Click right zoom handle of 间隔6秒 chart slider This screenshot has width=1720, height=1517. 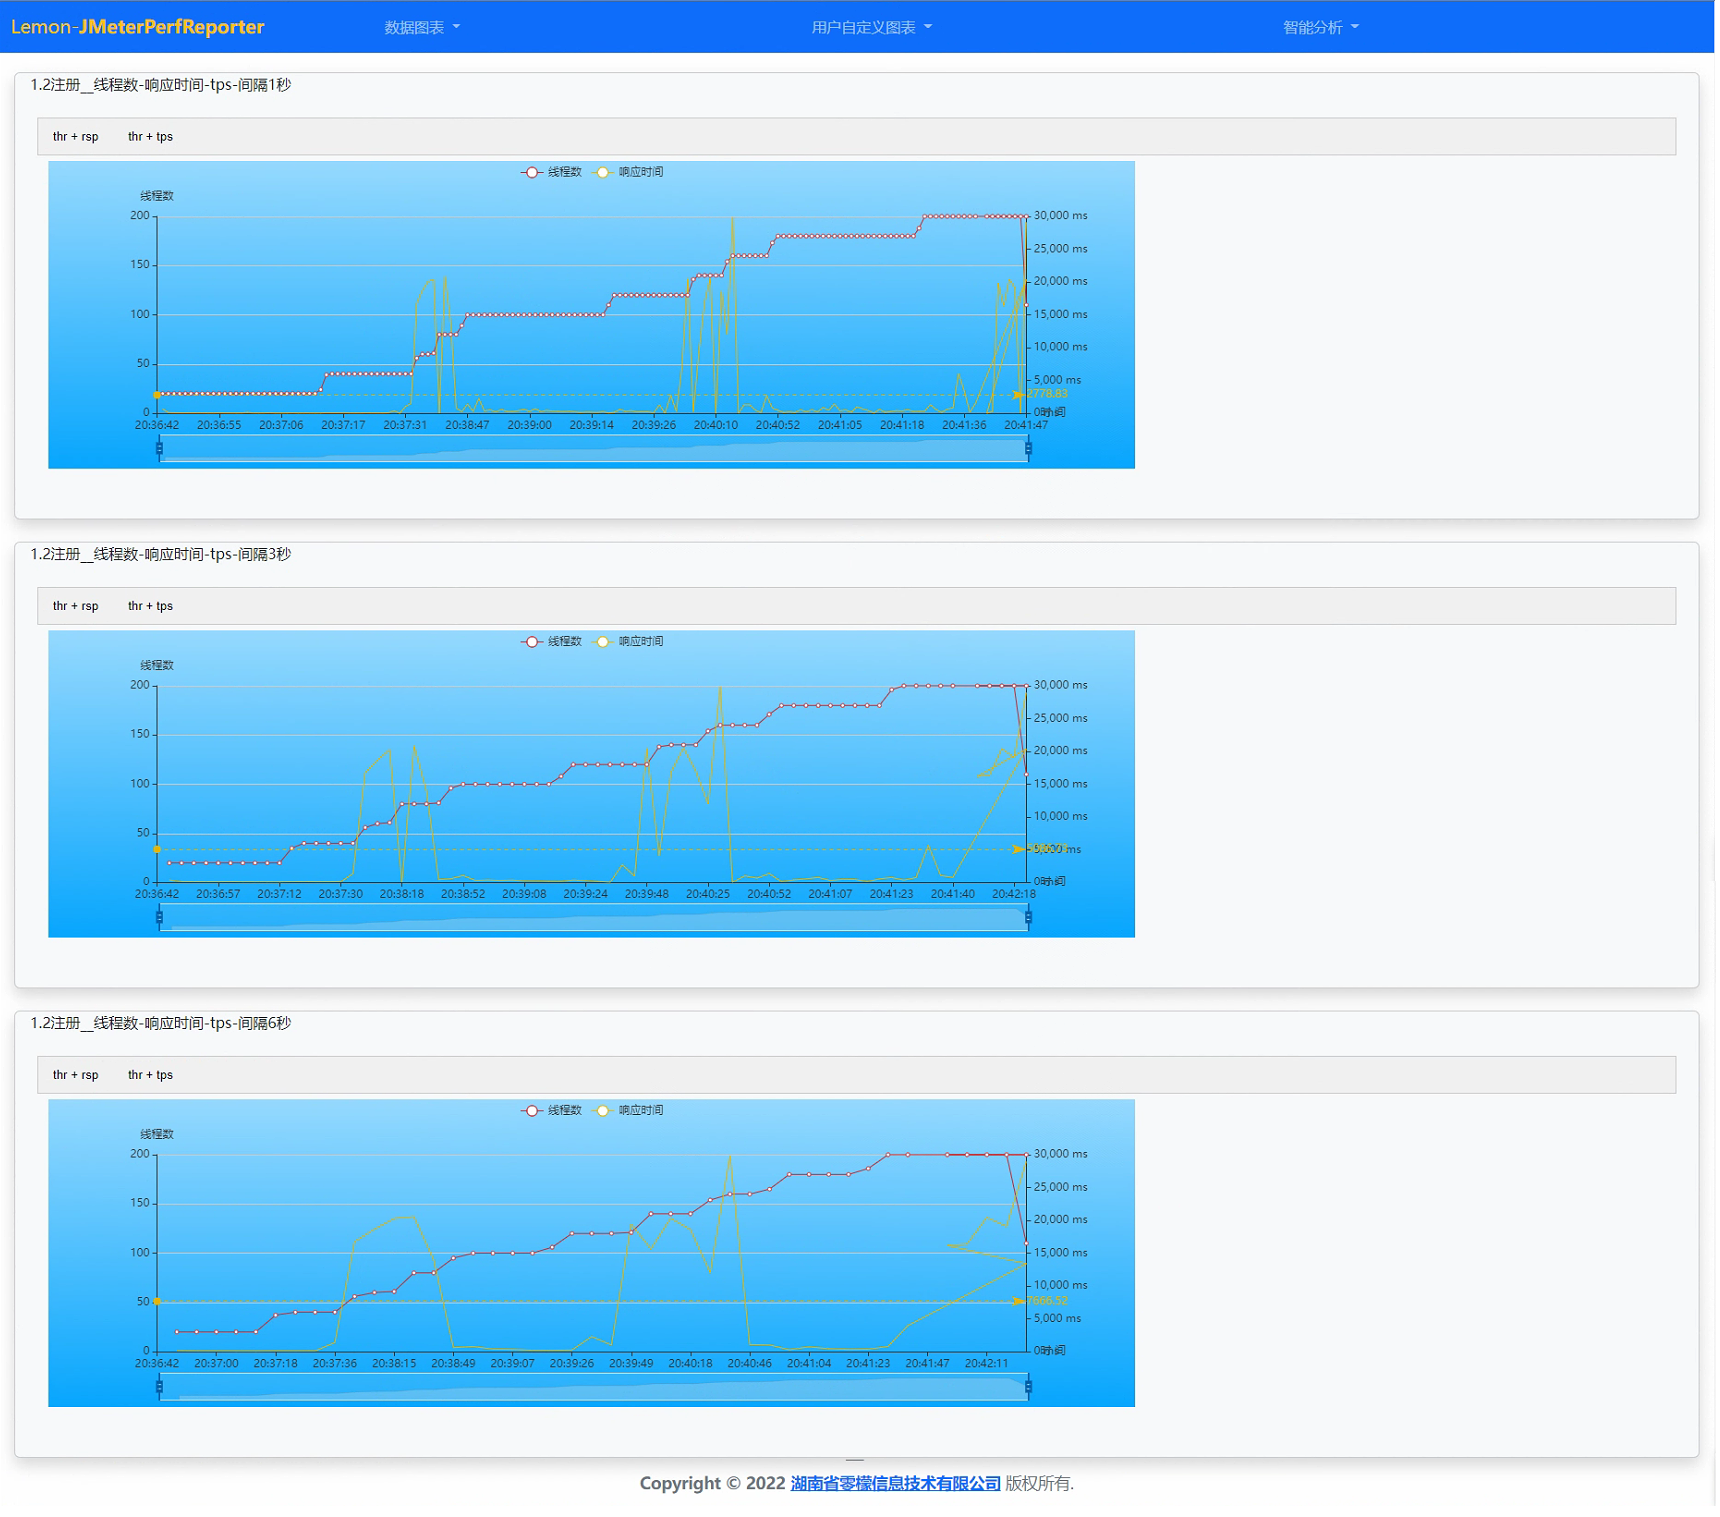point(1028,1387)
